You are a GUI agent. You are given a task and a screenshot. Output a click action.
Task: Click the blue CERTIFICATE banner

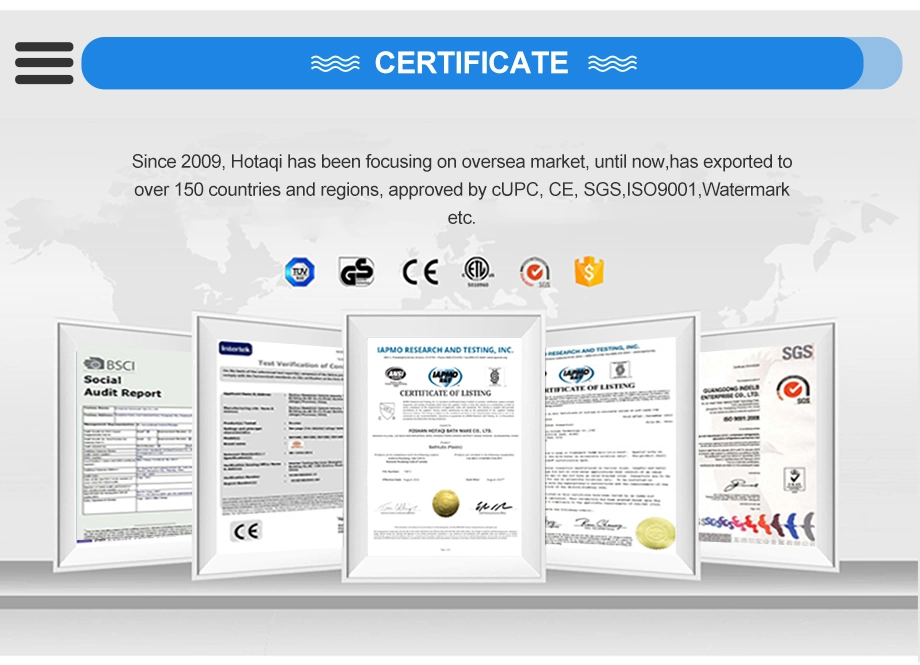tap(472, 63)
